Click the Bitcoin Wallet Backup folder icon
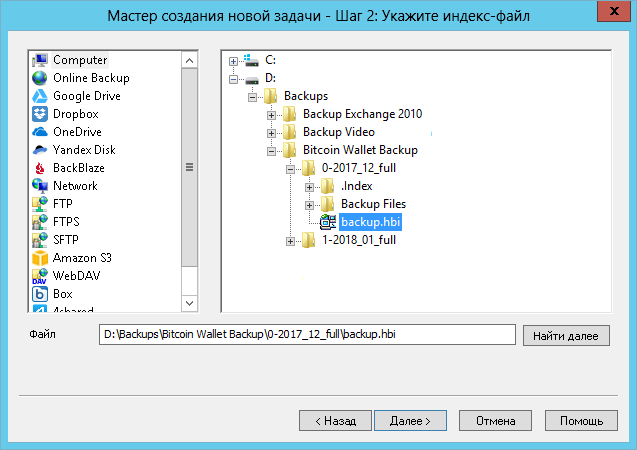Screen dimensions: 637x450 click(x=289, y=150)
